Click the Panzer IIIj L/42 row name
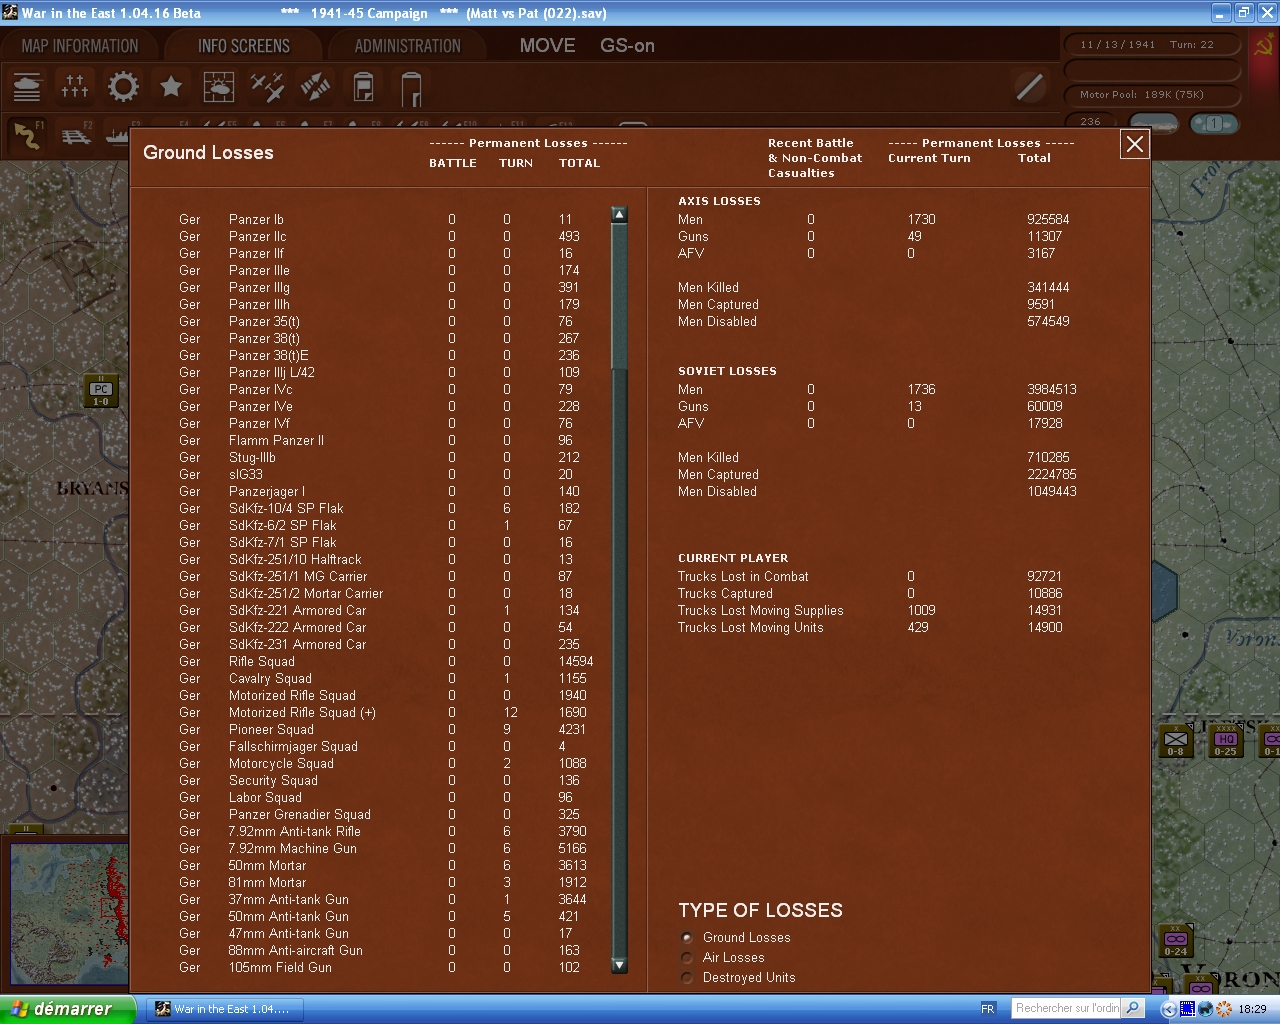The image size is (1280, 1024). point(272,373)
